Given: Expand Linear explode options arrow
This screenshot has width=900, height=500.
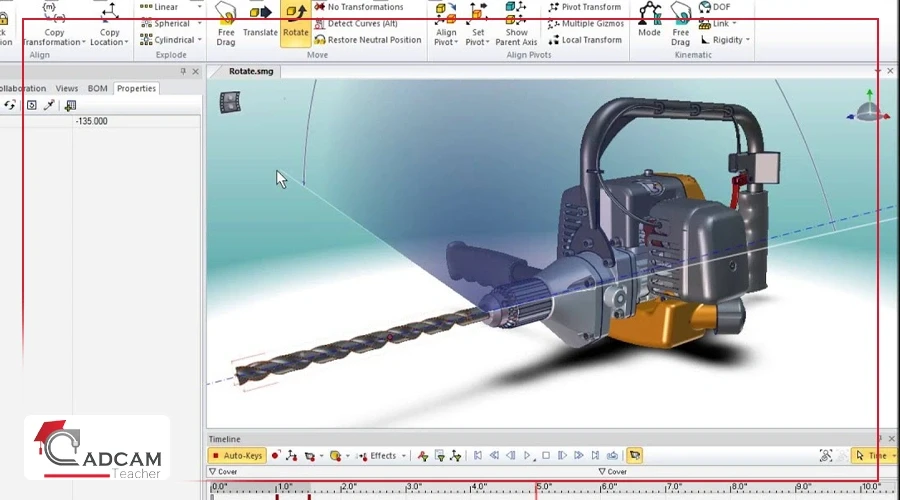Looking at the screenshot, I should point(200,7).
